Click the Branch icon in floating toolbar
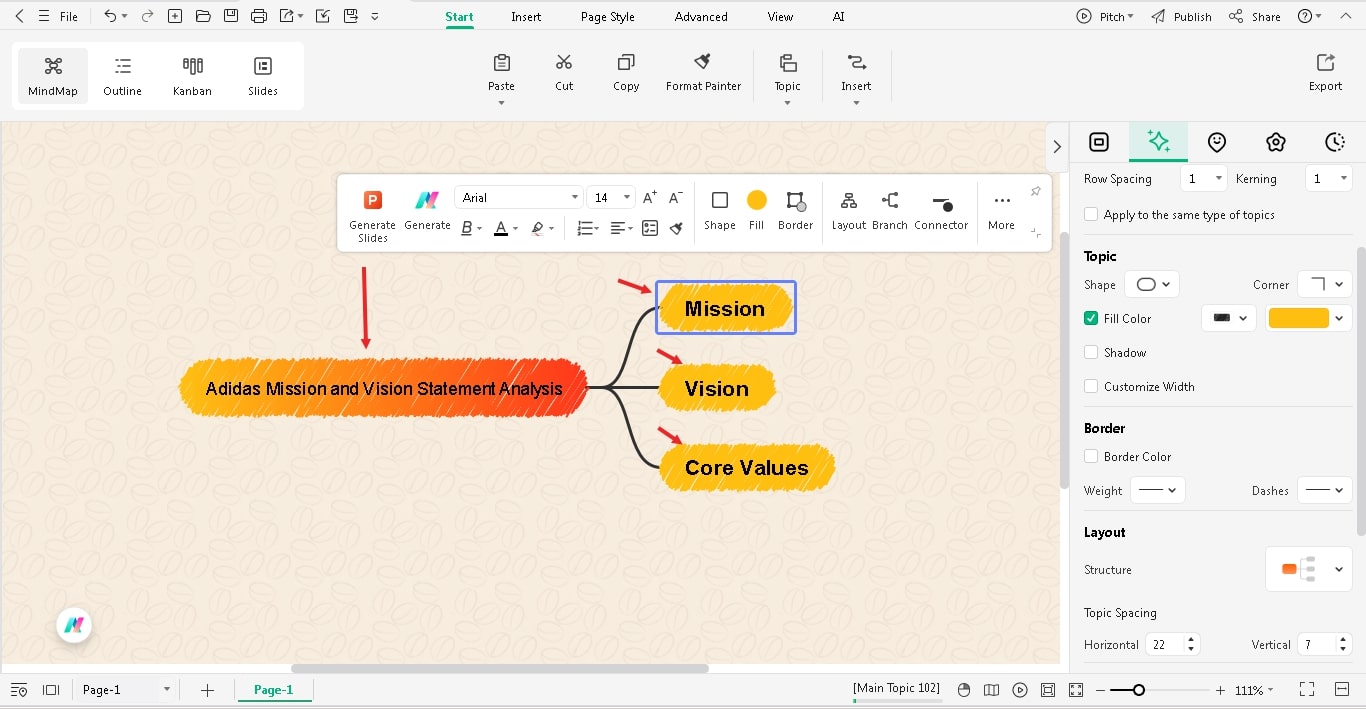The width and height of the screenshot is (1366, 709). 889,200
